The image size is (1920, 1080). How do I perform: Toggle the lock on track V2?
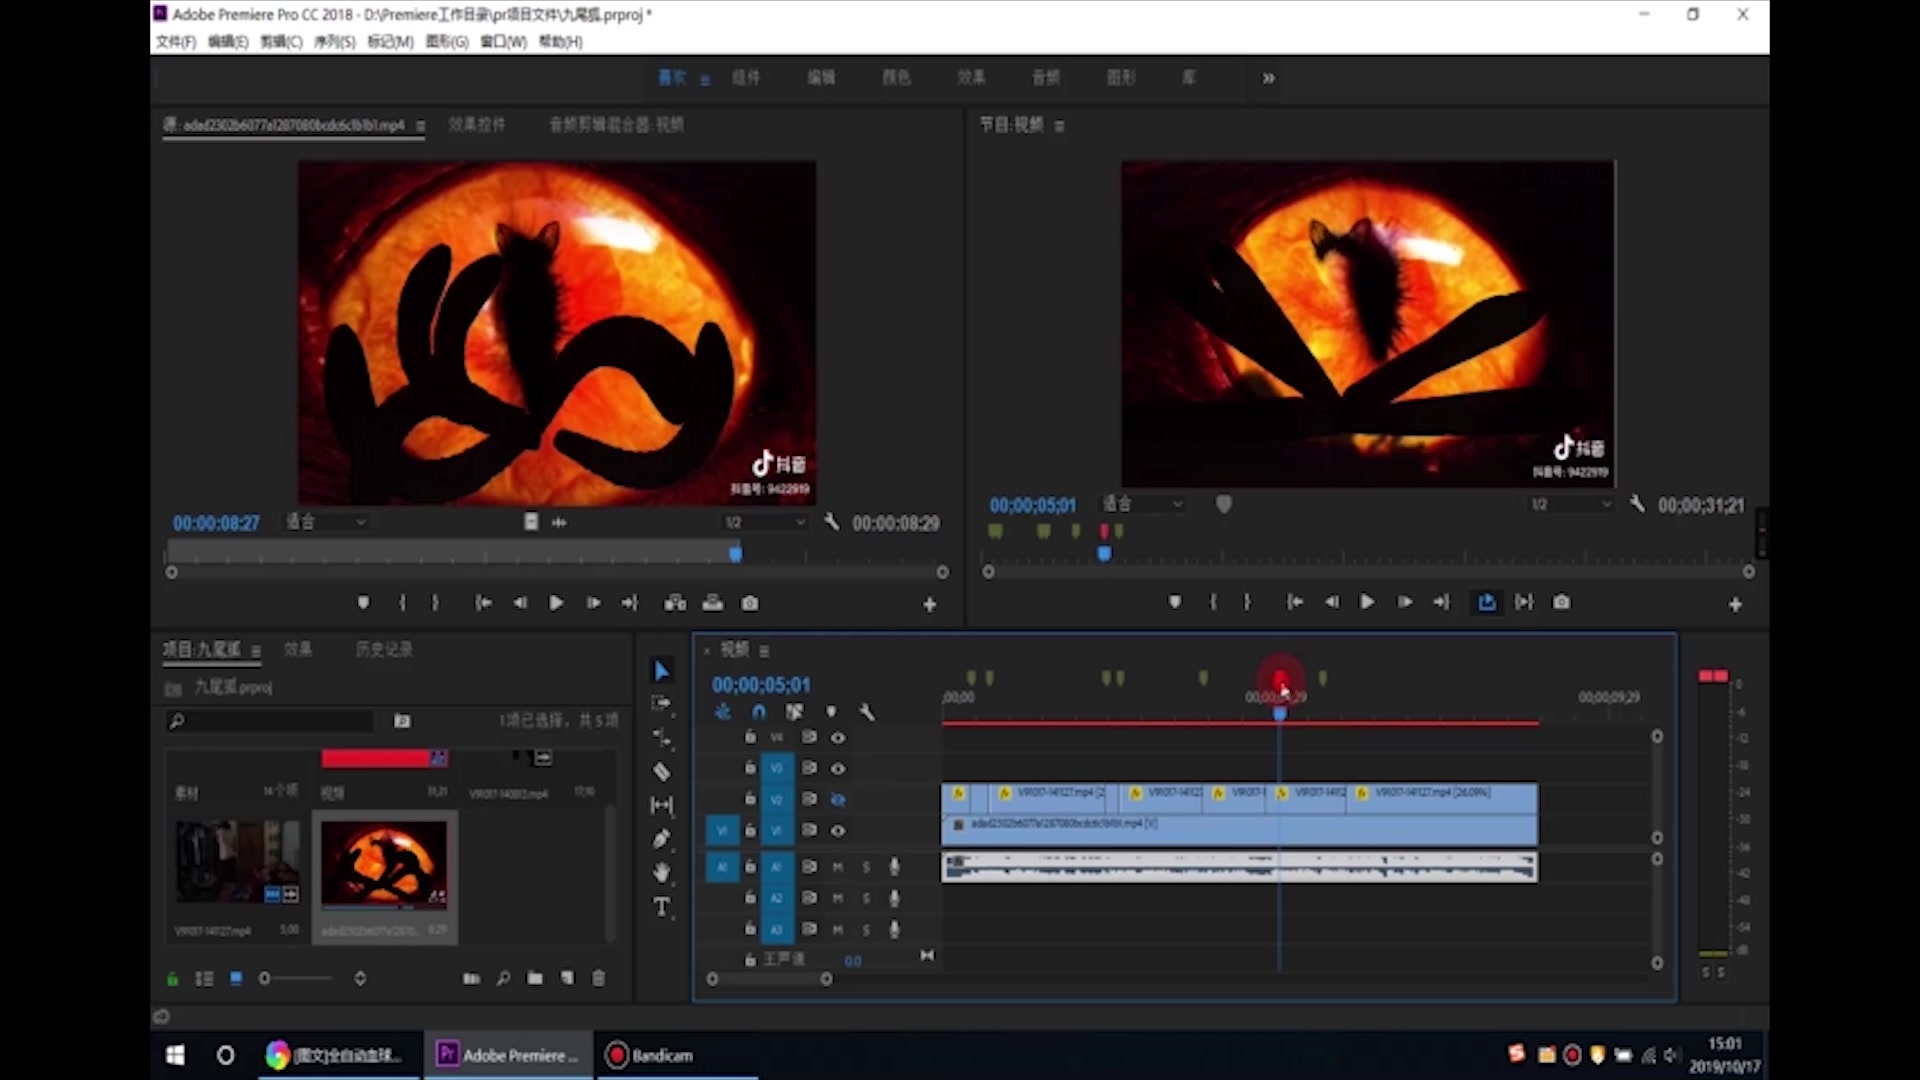tap(750, 798)
